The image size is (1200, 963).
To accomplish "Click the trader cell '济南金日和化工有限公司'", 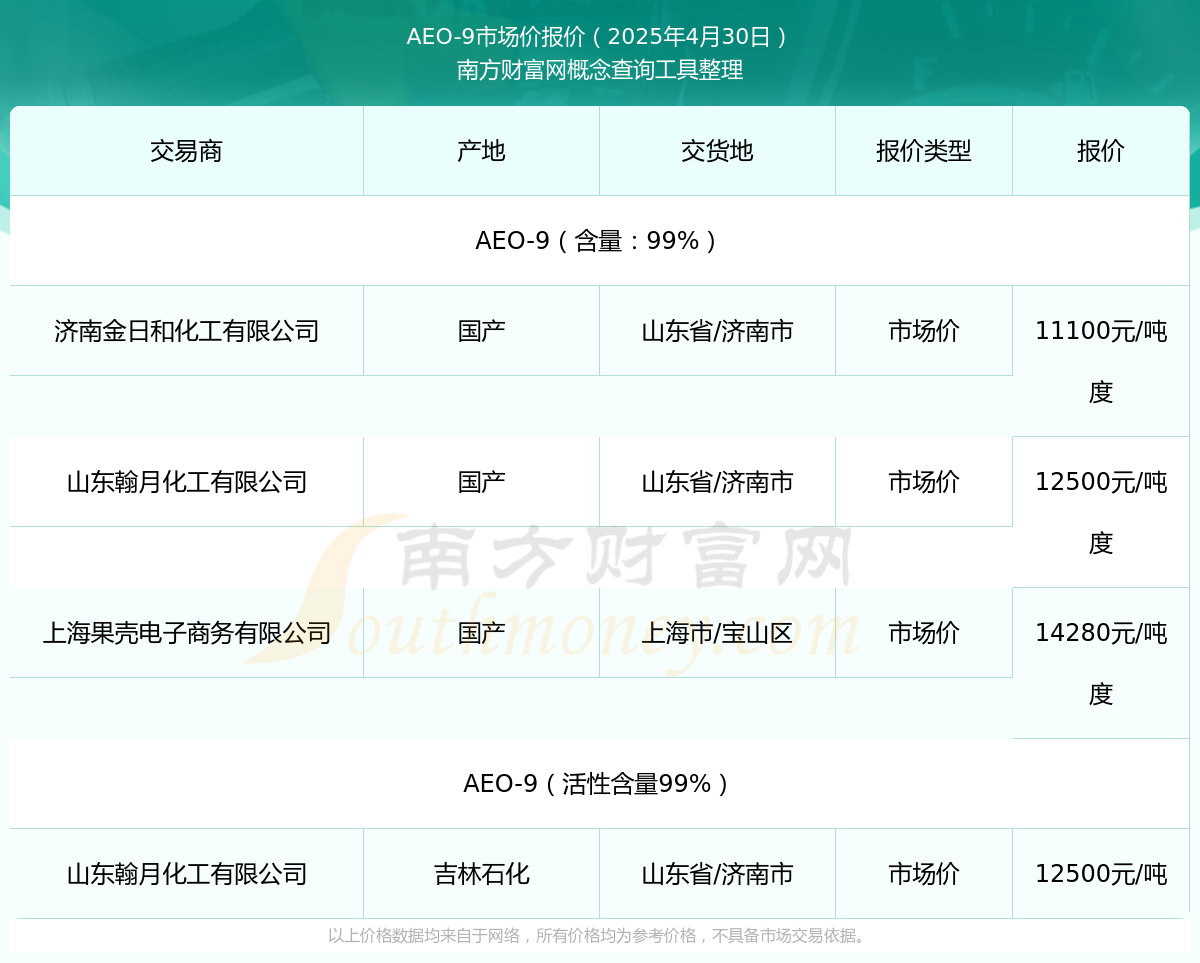I will (x=186, y=331).
